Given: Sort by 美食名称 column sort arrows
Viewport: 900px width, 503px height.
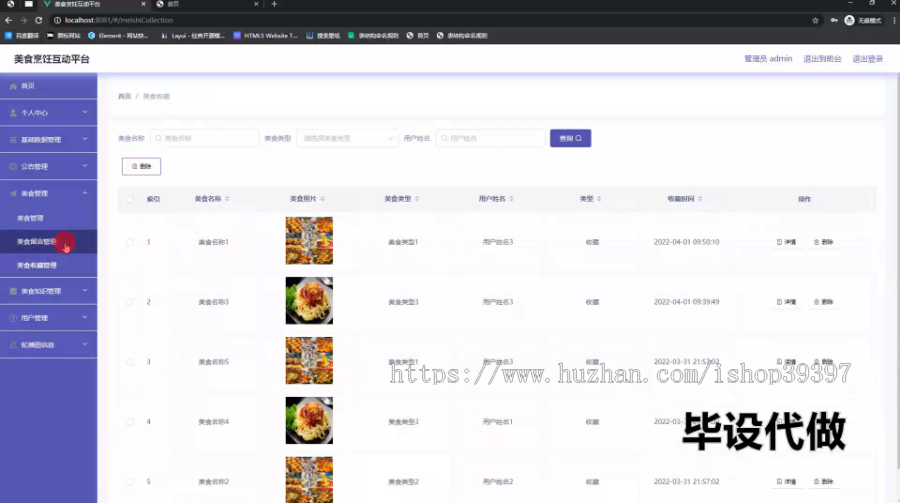Looking at the screenshot, I should point(227,199).
